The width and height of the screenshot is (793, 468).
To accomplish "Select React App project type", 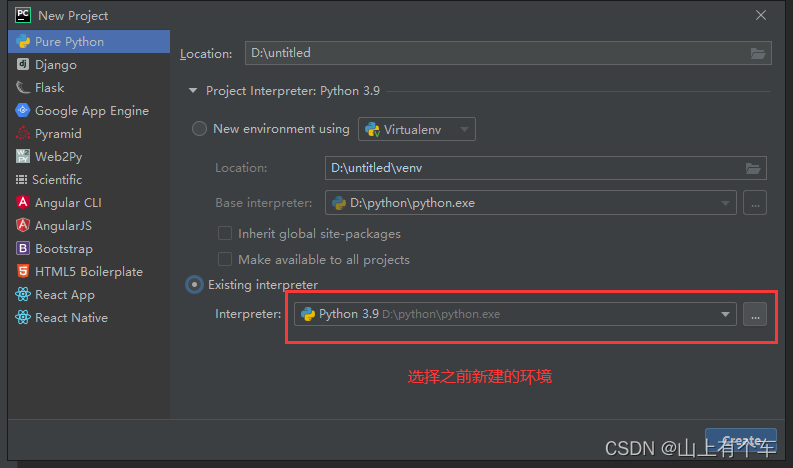I will 89,294.
